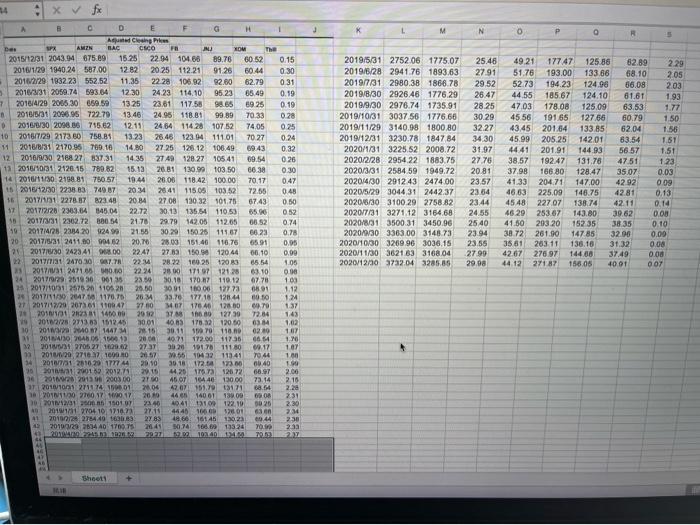Click the CSCO column label cell

[147, 48]
